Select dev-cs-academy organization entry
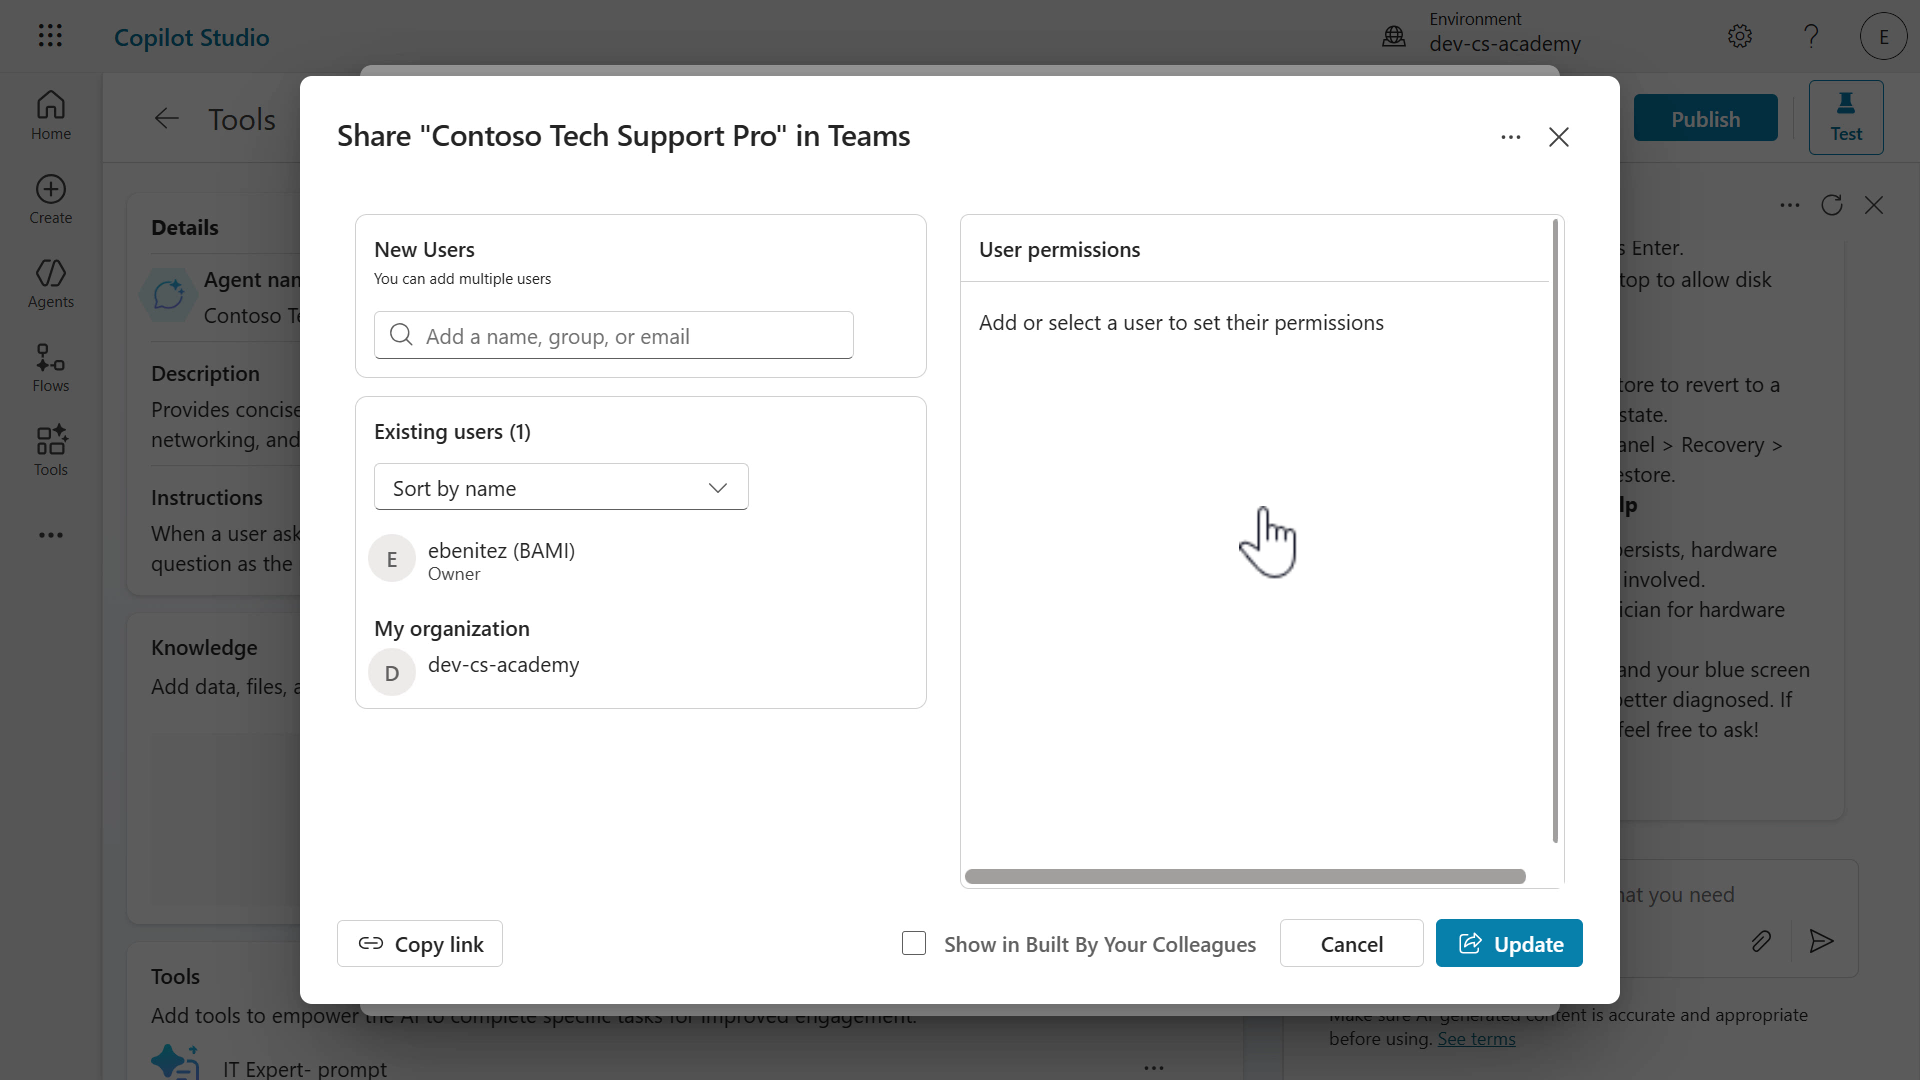Screen dimensions: 1920x1080 pos(502,666)
